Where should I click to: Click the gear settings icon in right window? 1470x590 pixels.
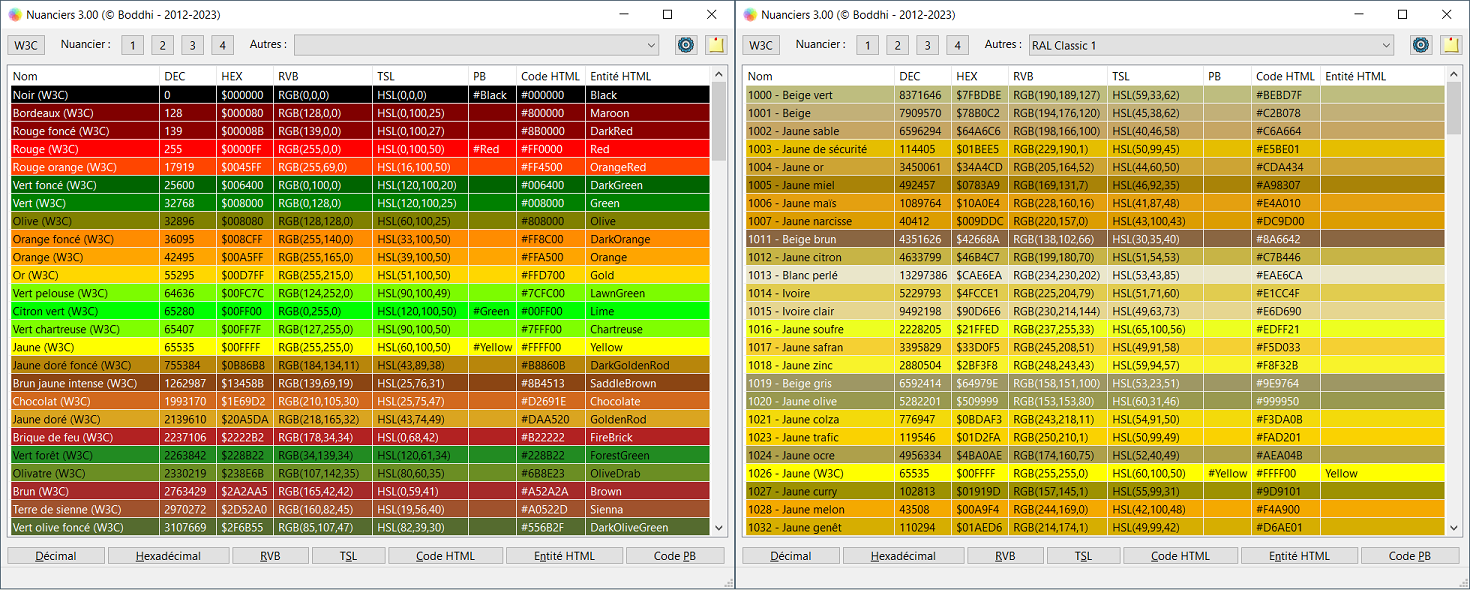pyautogui.click(x=1421, y=45)
